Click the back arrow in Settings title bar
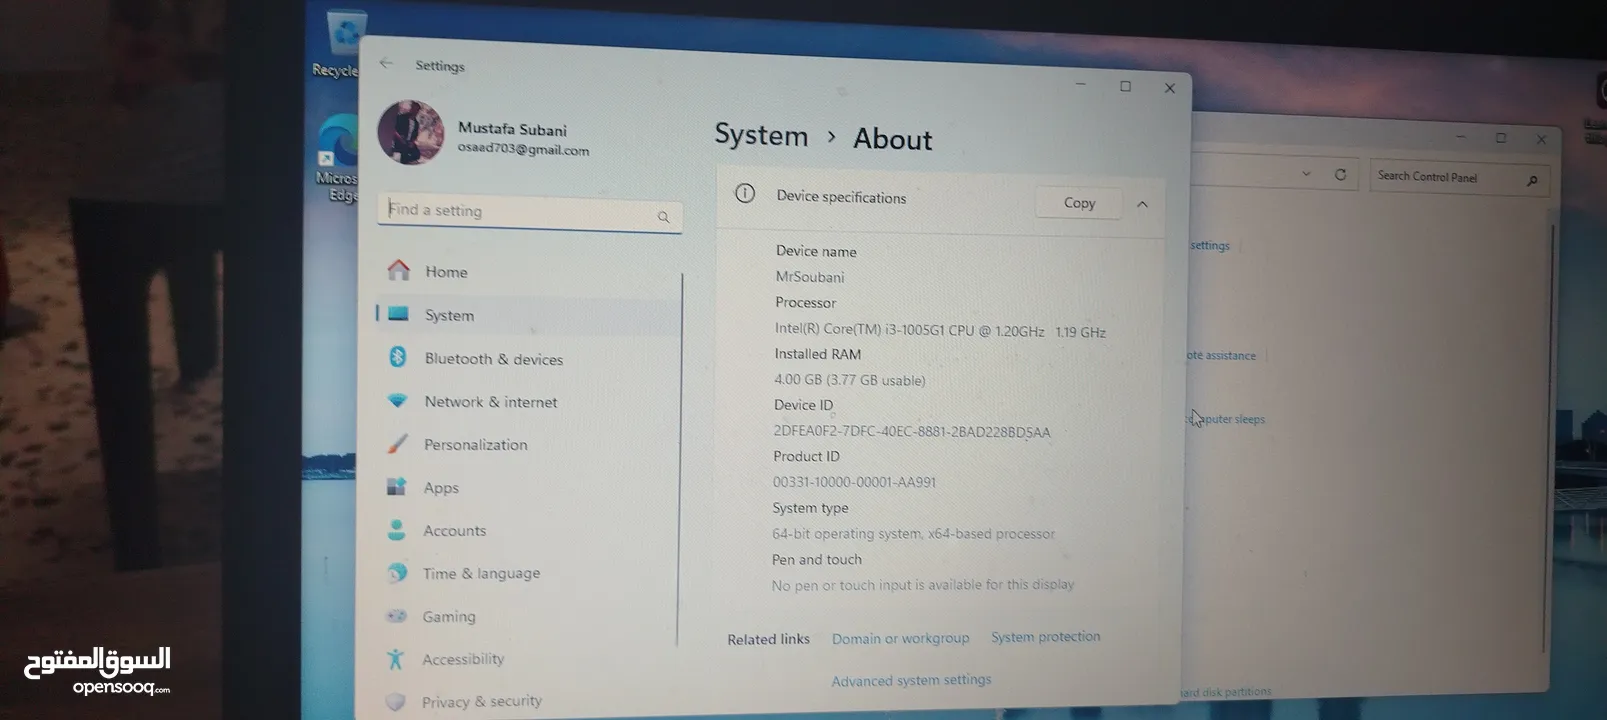Image resolution: width=1607 pixels, height=720 pixels. pyautogui.click(x=386, y=64)
